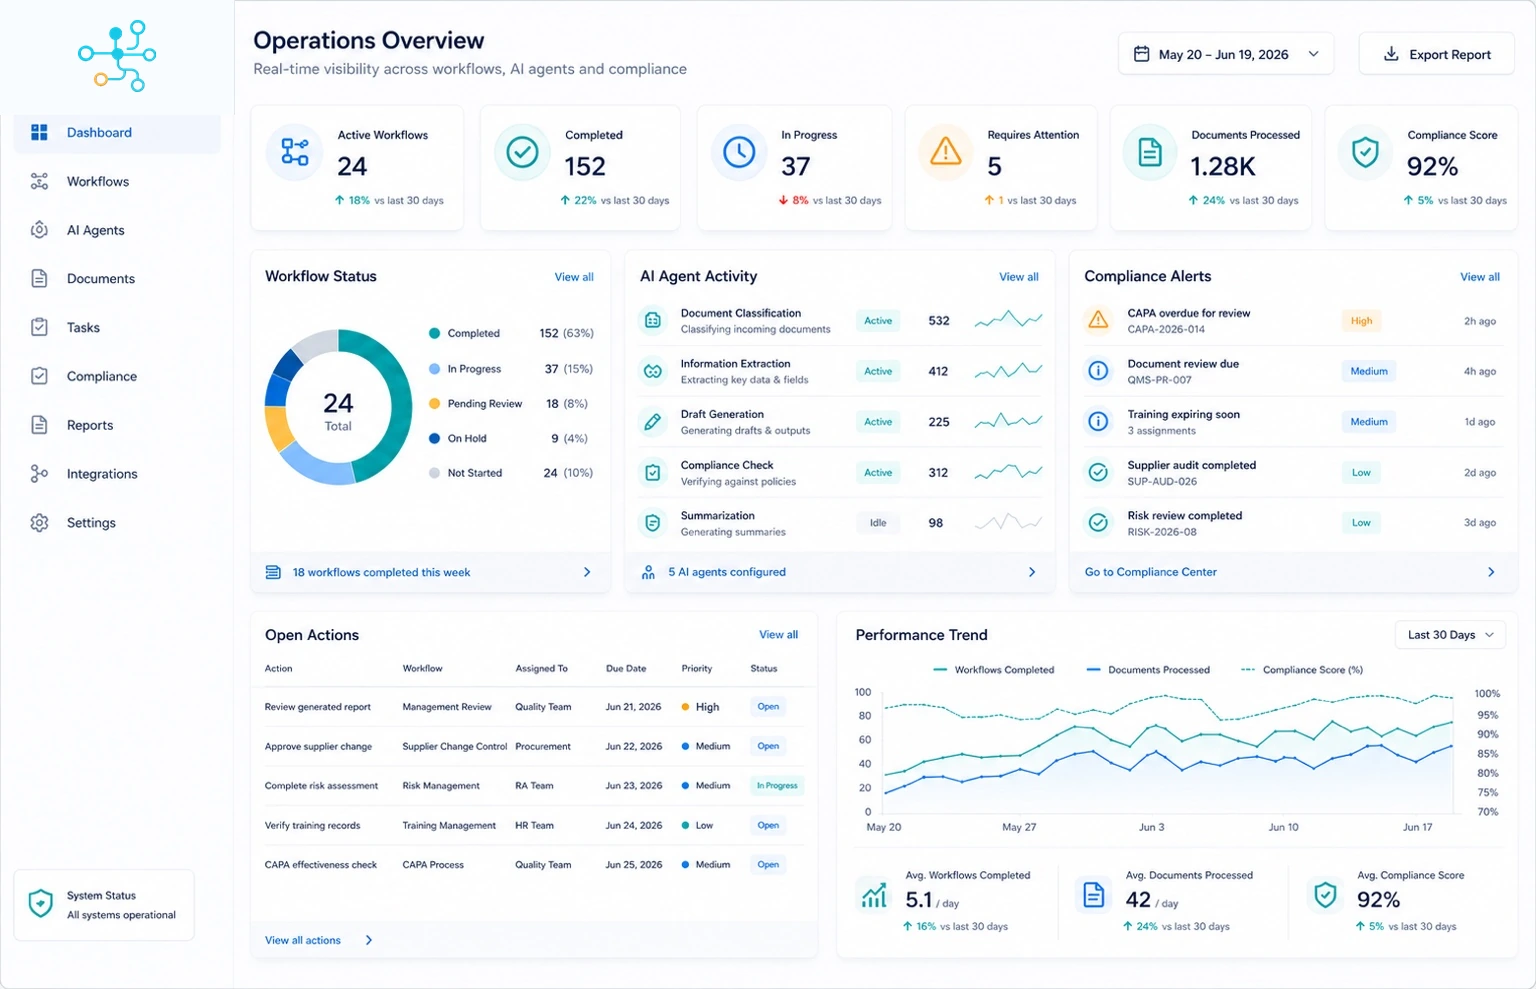The image size is (1536, 989).
Task: Expand the 18 workflows completed this week row
Action: (430, 572)
